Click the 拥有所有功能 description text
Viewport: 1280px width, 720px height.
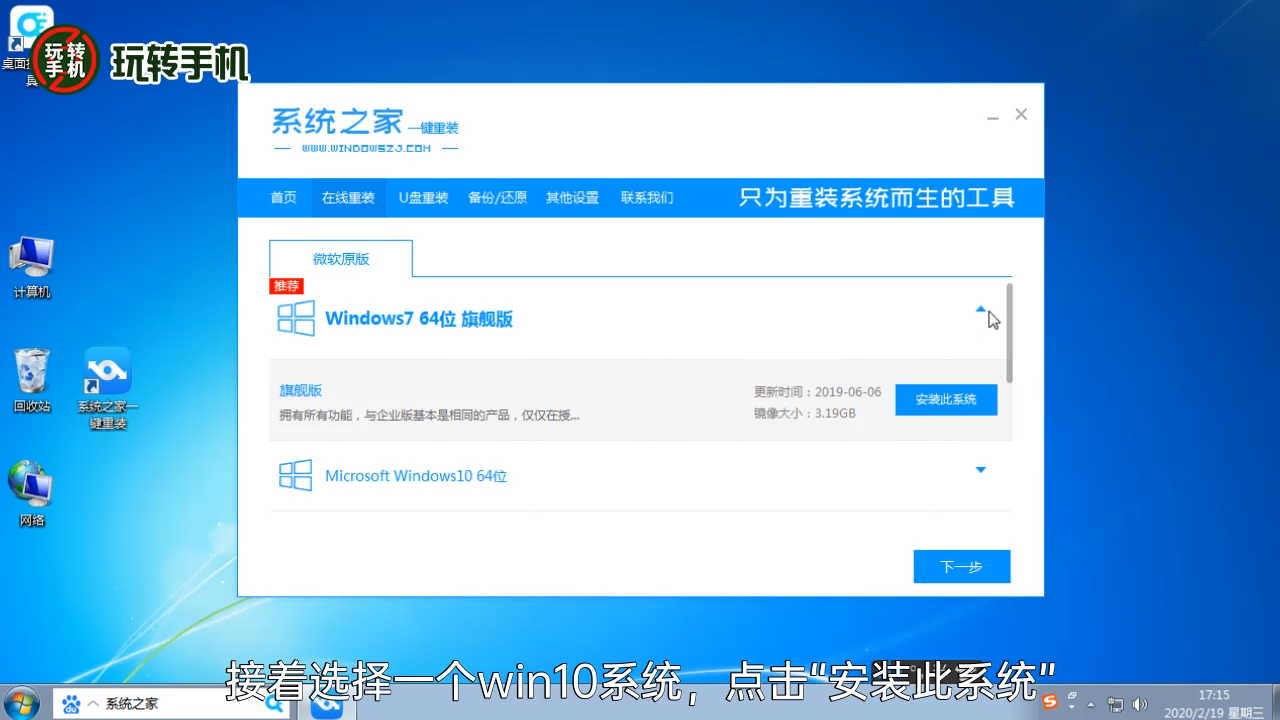pyautogui.click(x=429, y=415)
